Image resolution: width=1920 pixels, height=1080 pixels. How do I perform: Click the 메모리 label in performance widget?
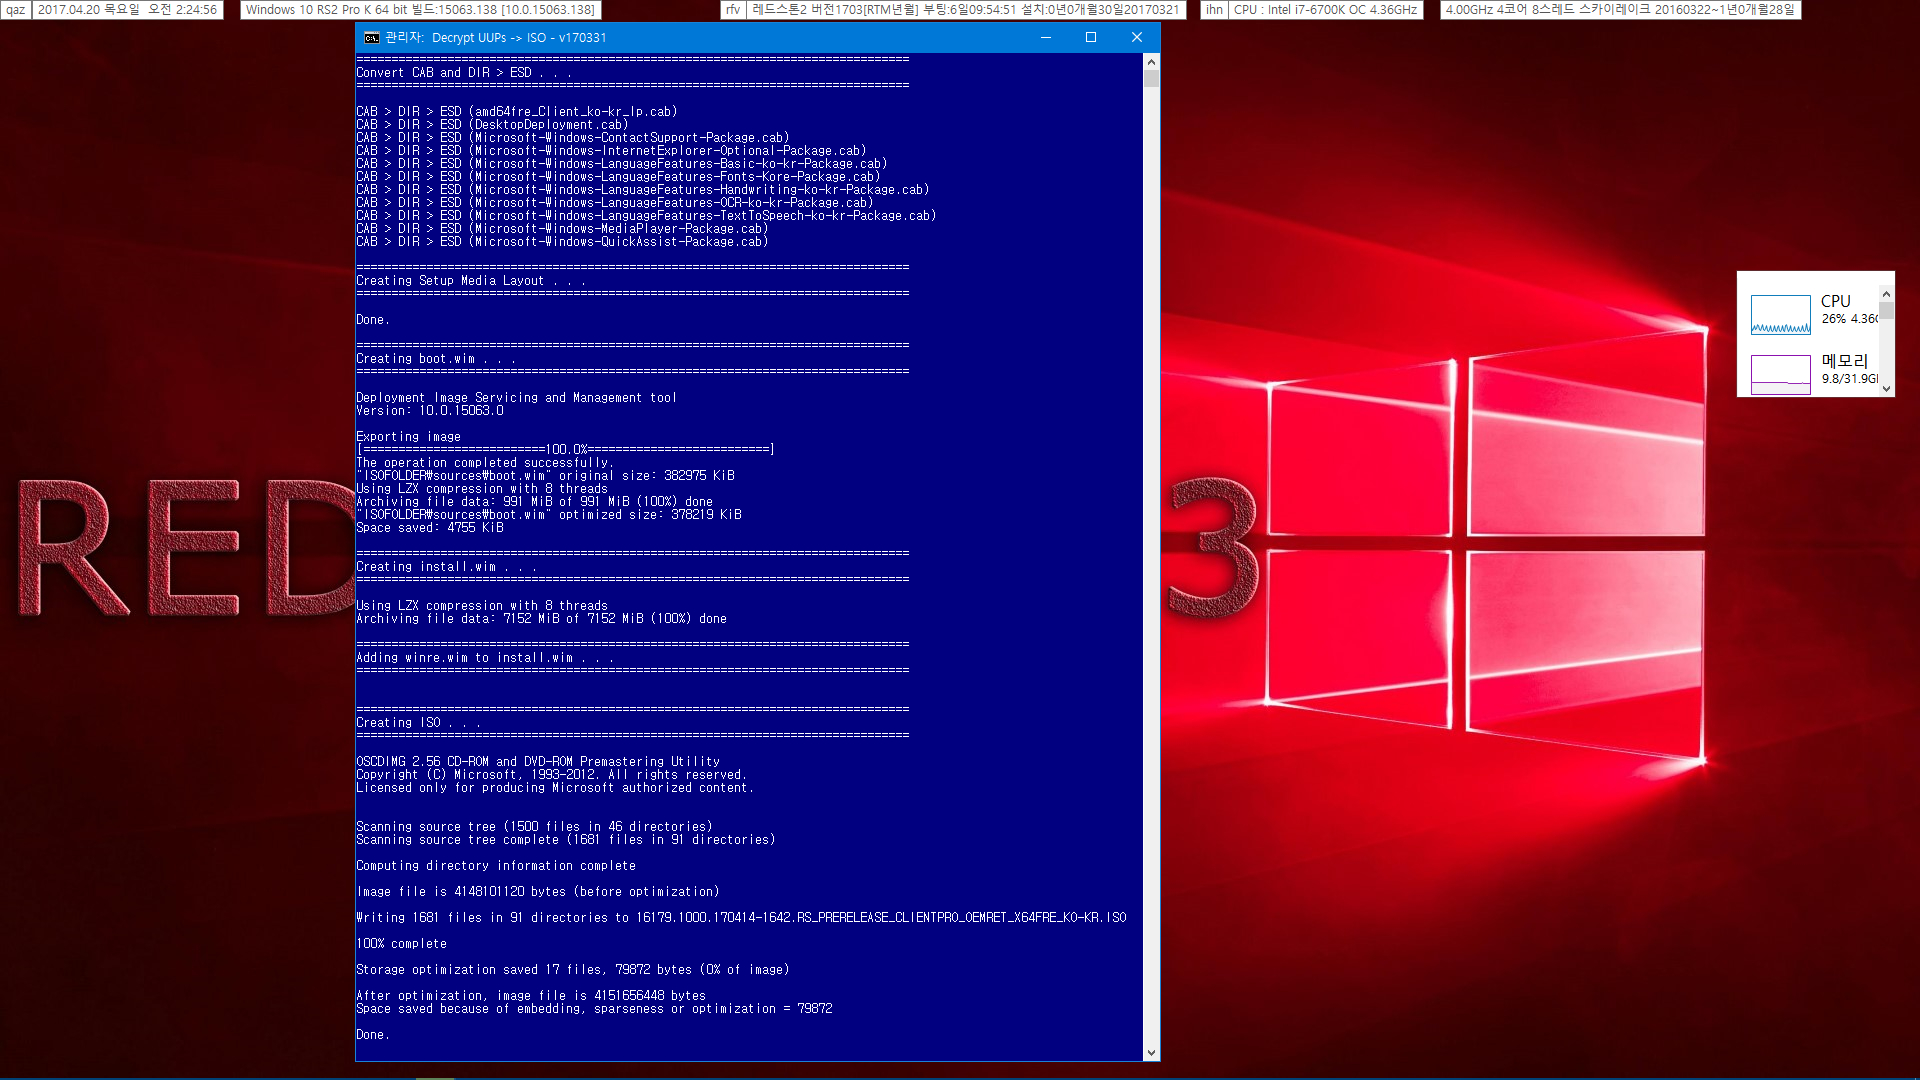[1844, 361]
